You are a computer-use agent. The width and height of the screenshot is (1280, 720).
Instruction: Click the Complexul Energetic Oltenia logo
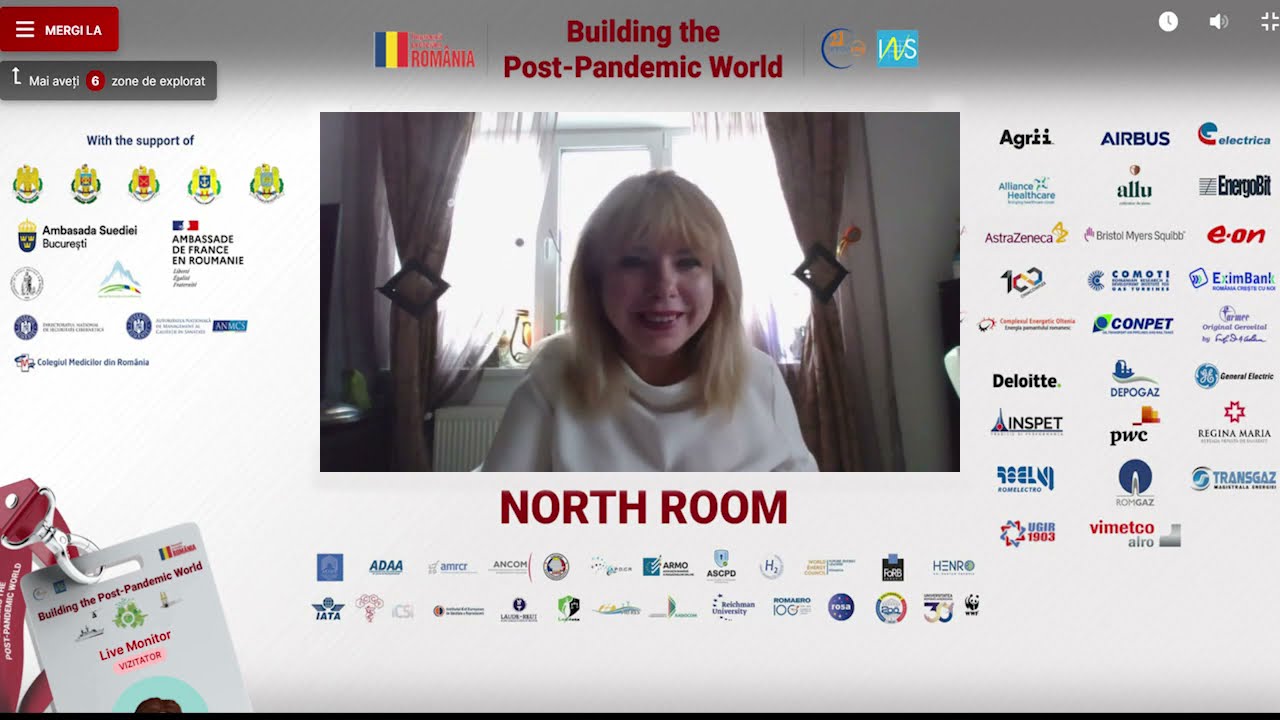[x=1025, y=324]
